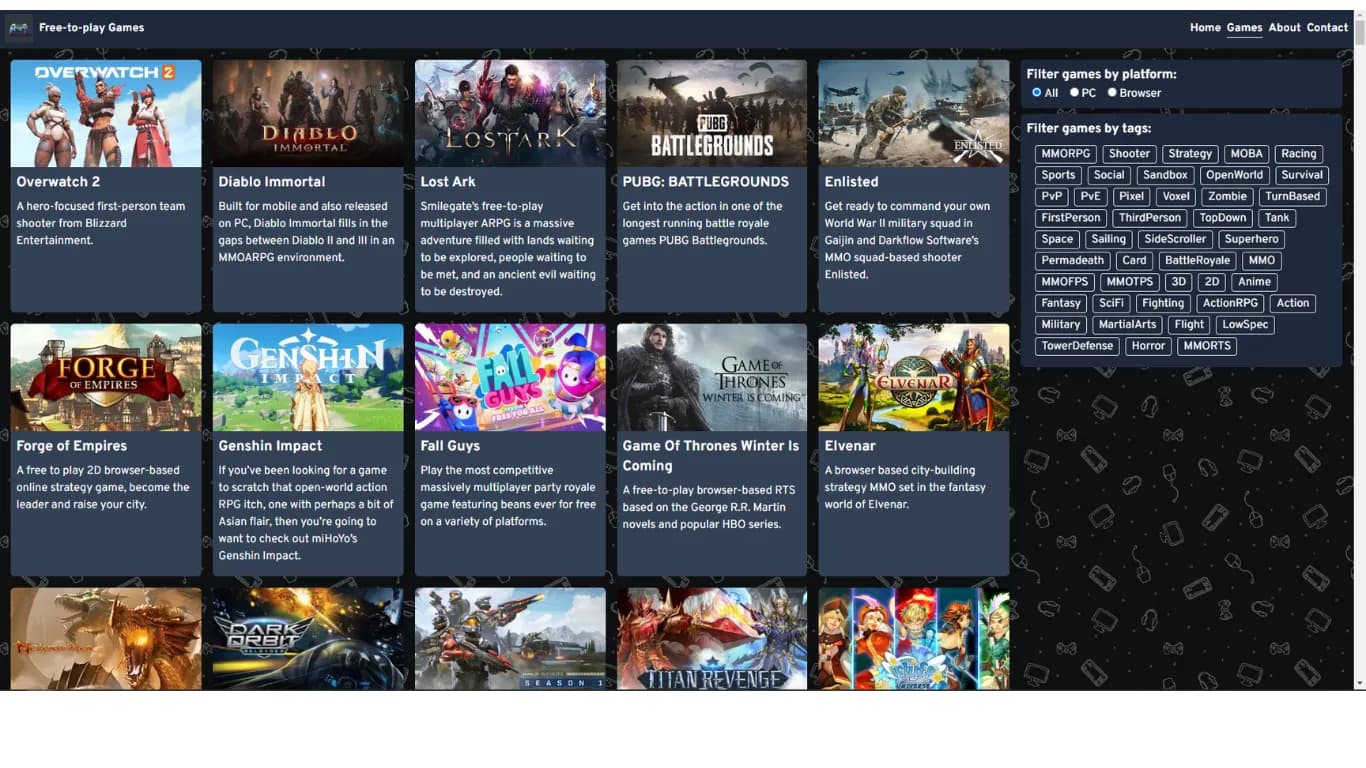This screenshot has width=1366, height=768.
Task: Click the Fall Guys thumbnail
Action: pyautogui.click(x=510, y=377)
